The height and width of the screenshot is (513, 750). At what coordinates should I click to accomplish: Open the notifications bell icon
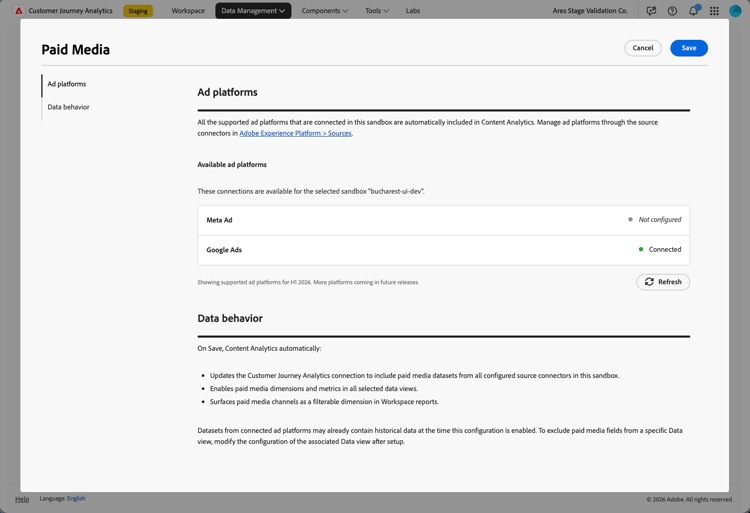click(x=694, y=11)
